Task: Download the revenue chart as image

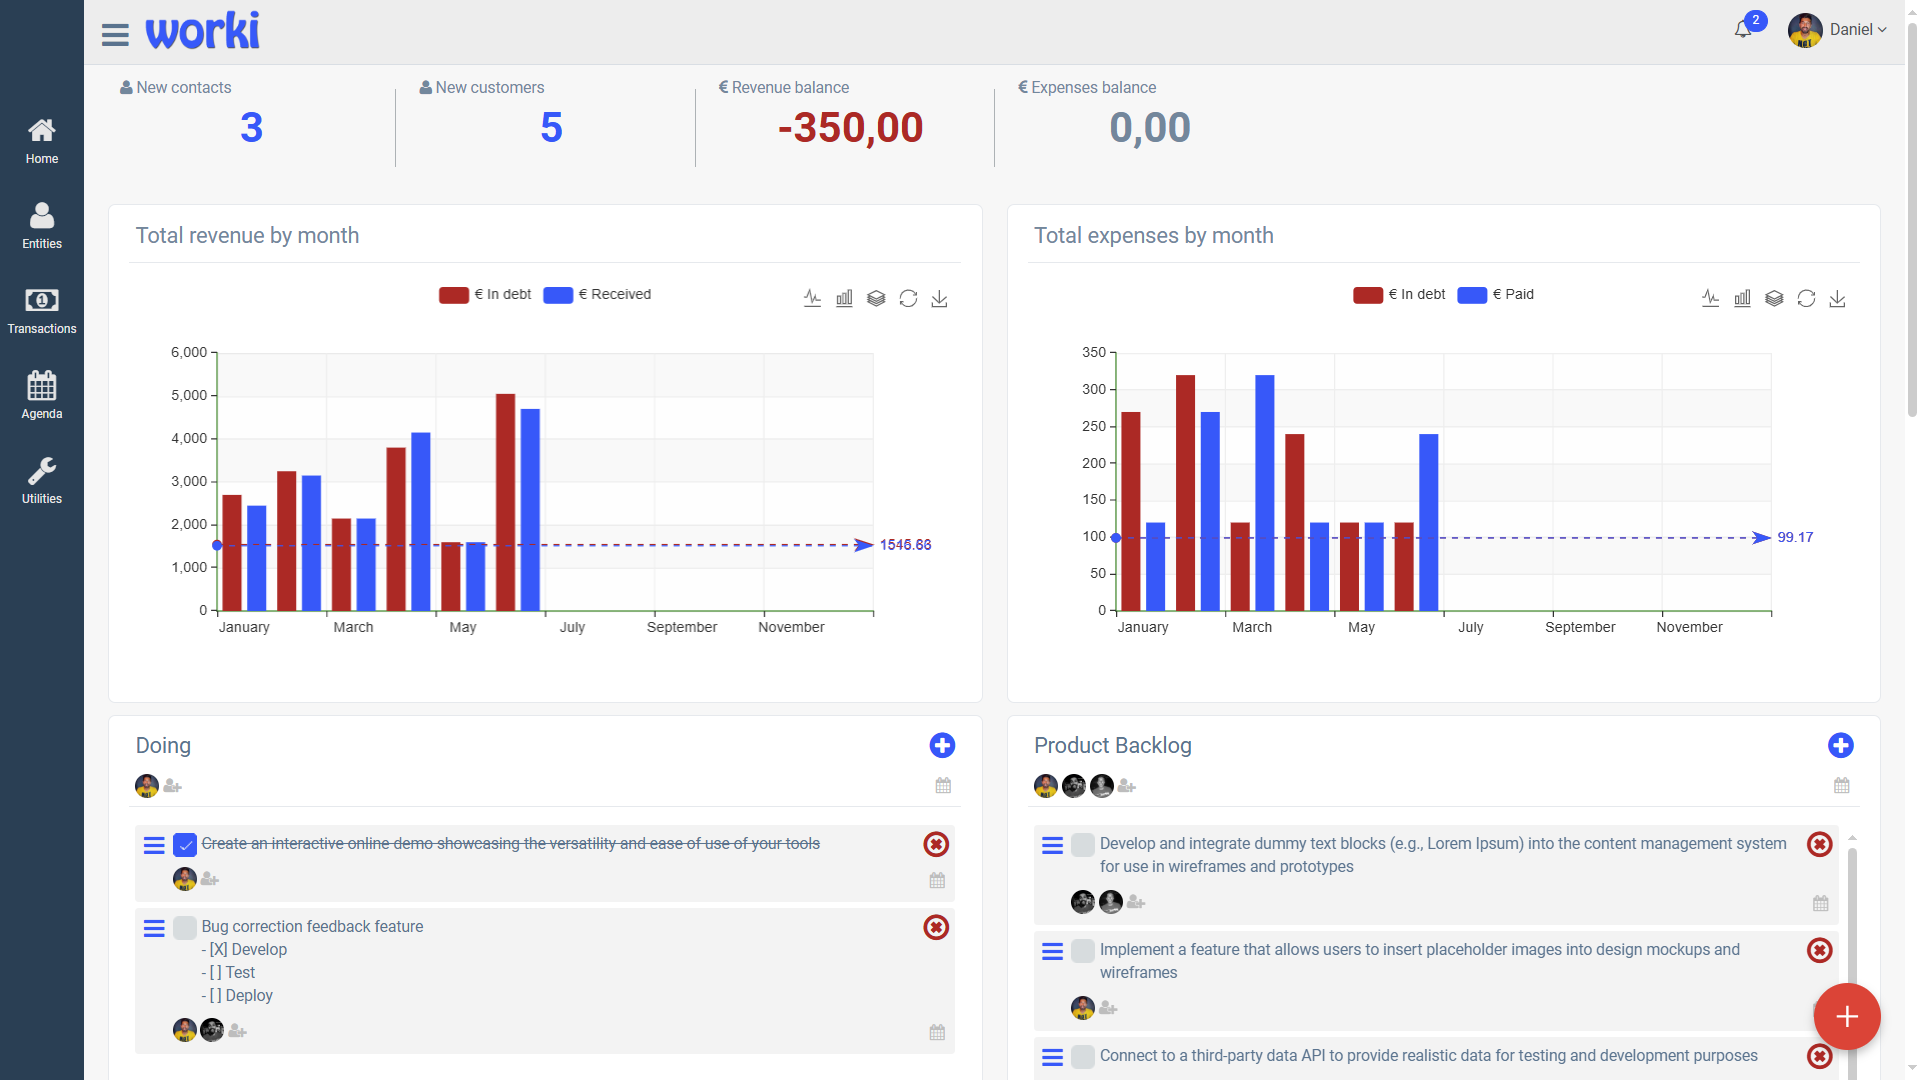Action: pyautogui.click(x=939, y=298)
